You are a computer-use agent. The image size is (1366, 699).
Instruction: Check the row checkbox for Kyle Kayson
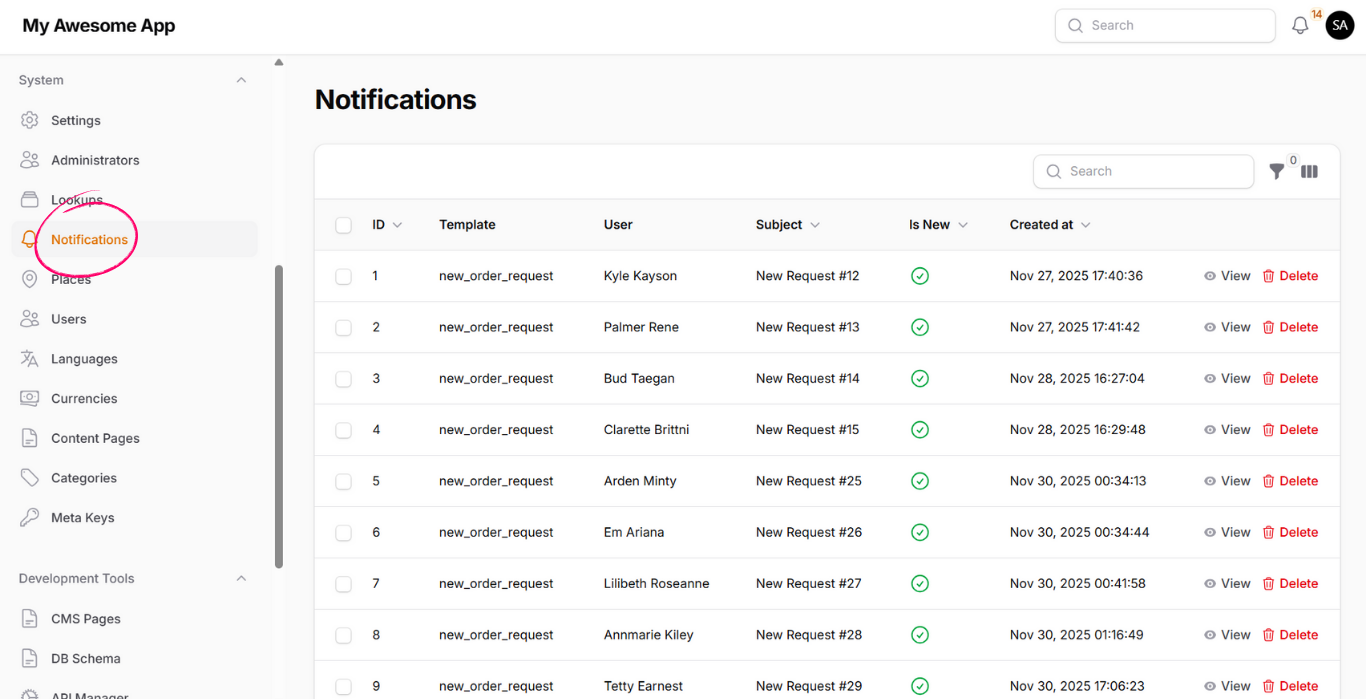point(343,276)
